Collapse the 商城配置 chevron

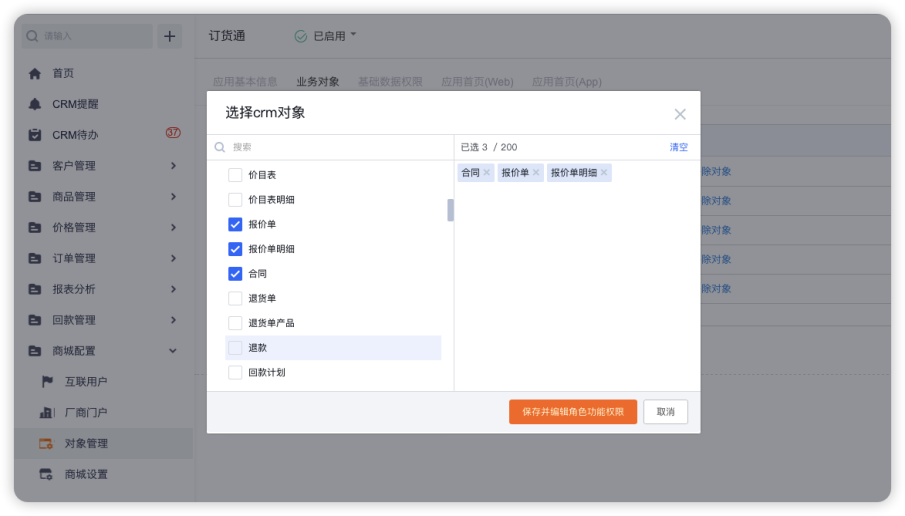tap(173, 351)
